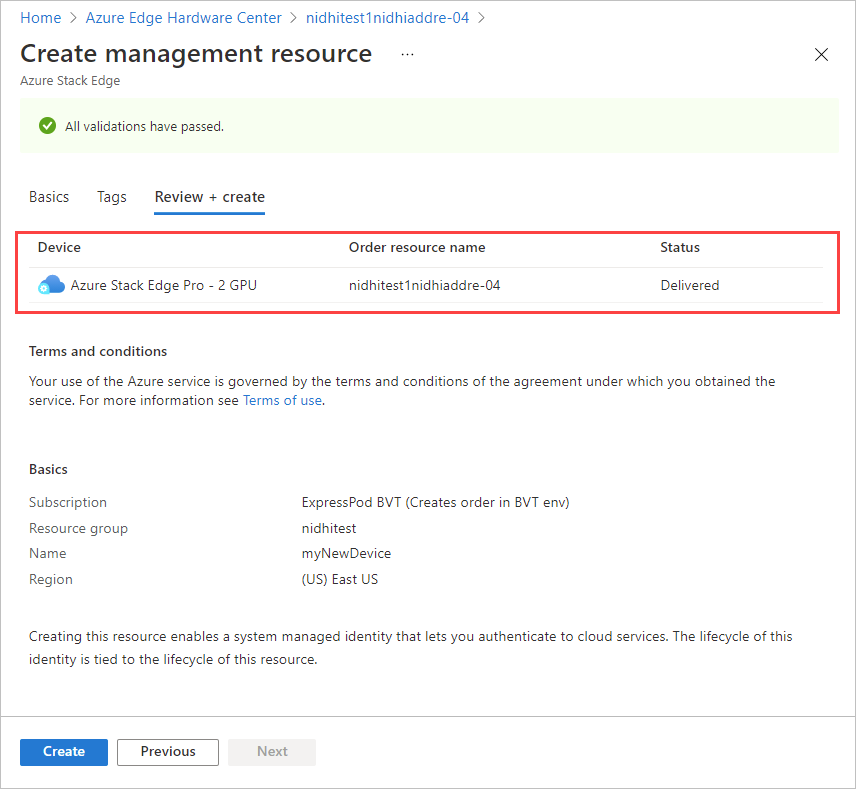Screen dimensions: 856x789
Task: Open the Terms of use link
Action: click(x=281, y=400)
